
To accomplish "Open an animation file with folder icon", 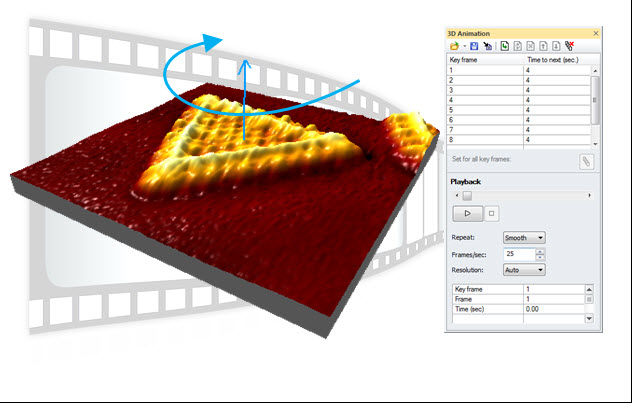I will (454, 46).
